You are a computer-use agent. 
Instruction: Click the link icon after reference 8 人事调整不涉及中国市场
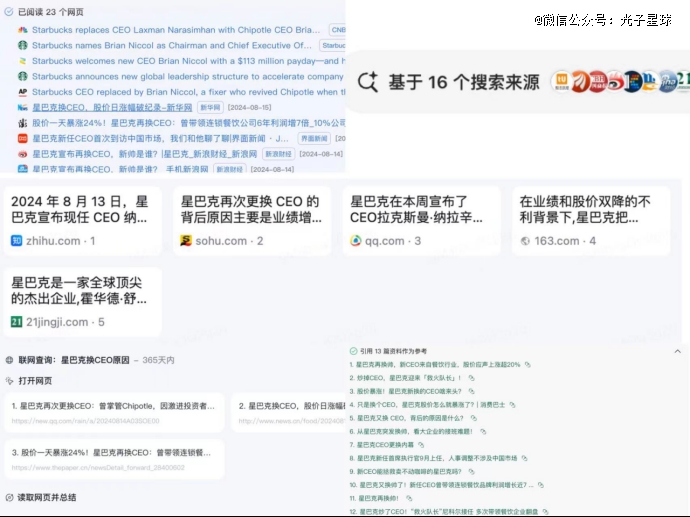(x=524, y=458)
